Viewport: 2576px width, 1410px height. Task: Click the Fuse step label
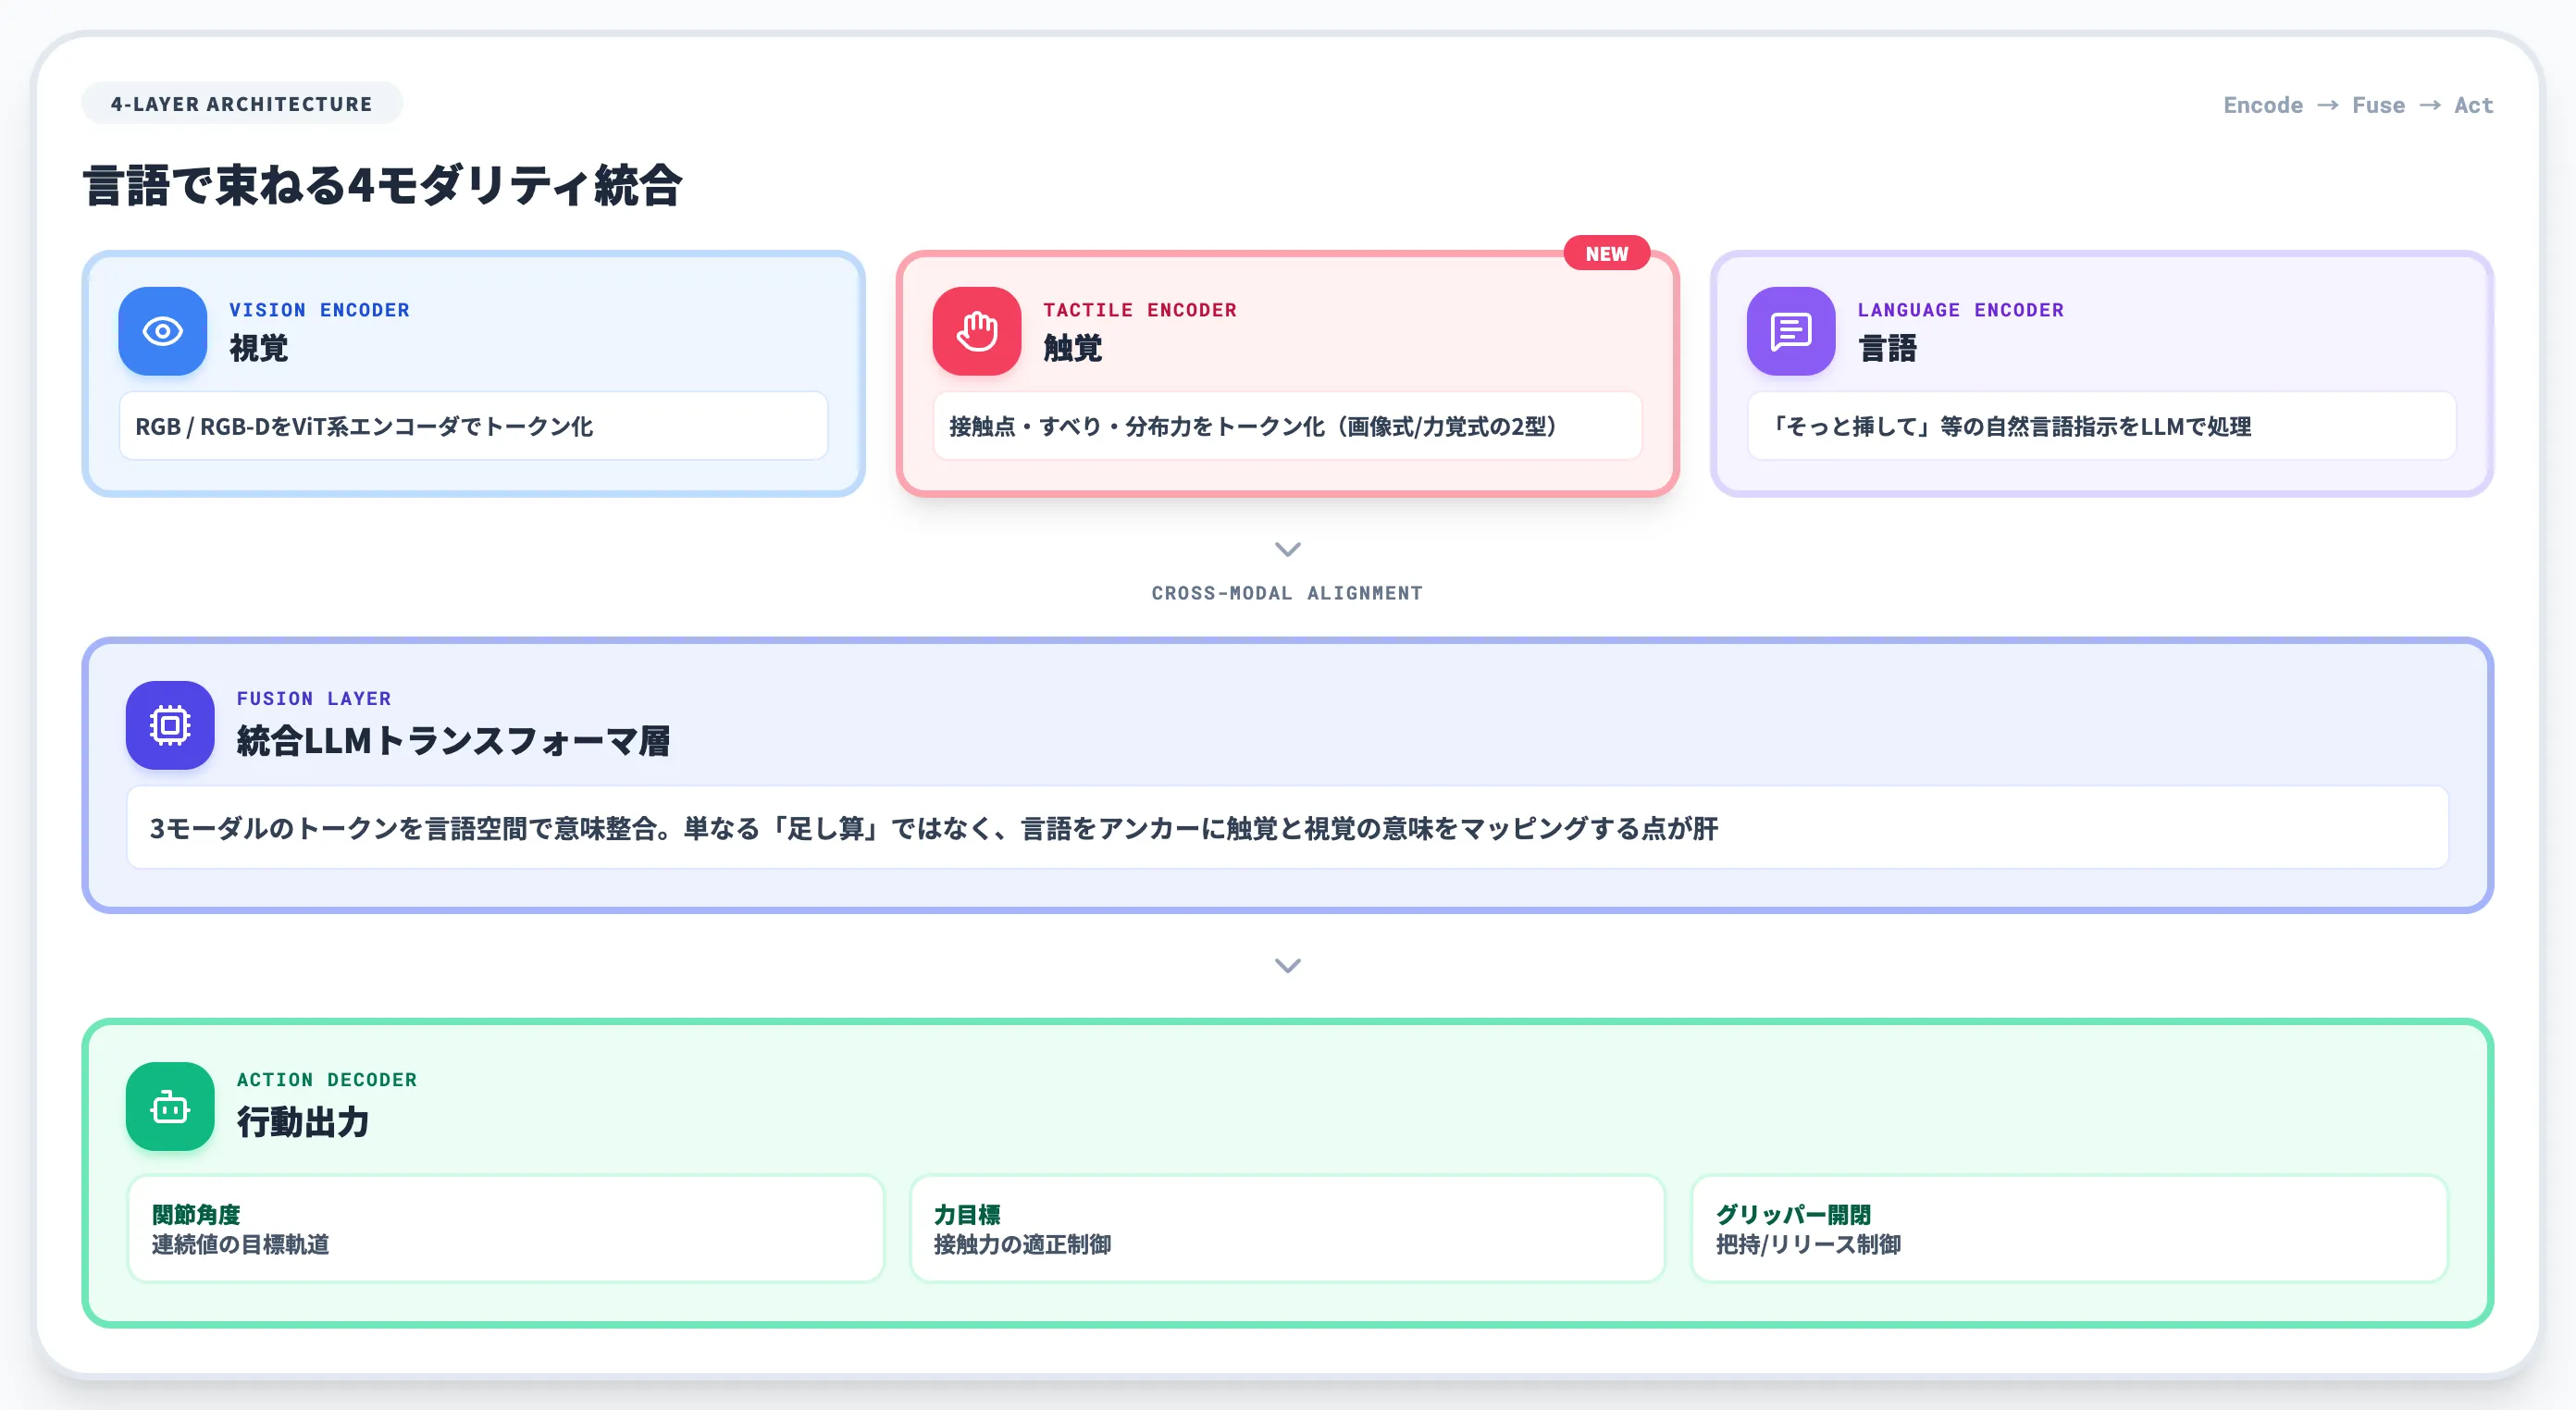2378,105
